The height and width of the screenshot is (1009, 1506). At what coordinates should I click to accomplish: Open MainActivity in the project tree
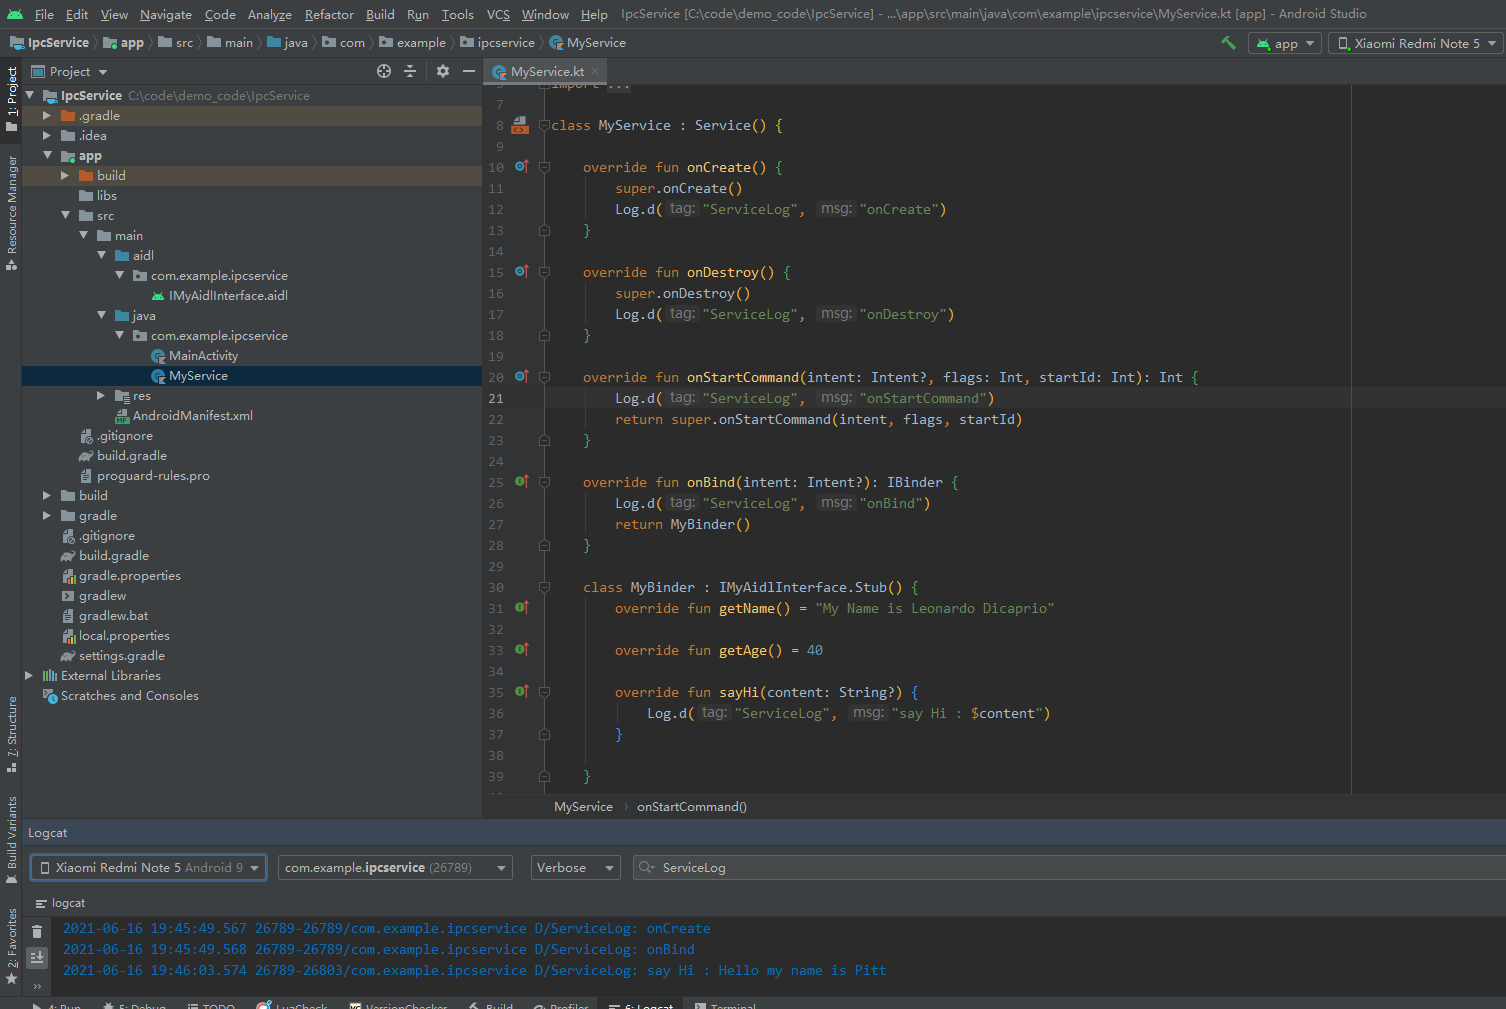203,356
